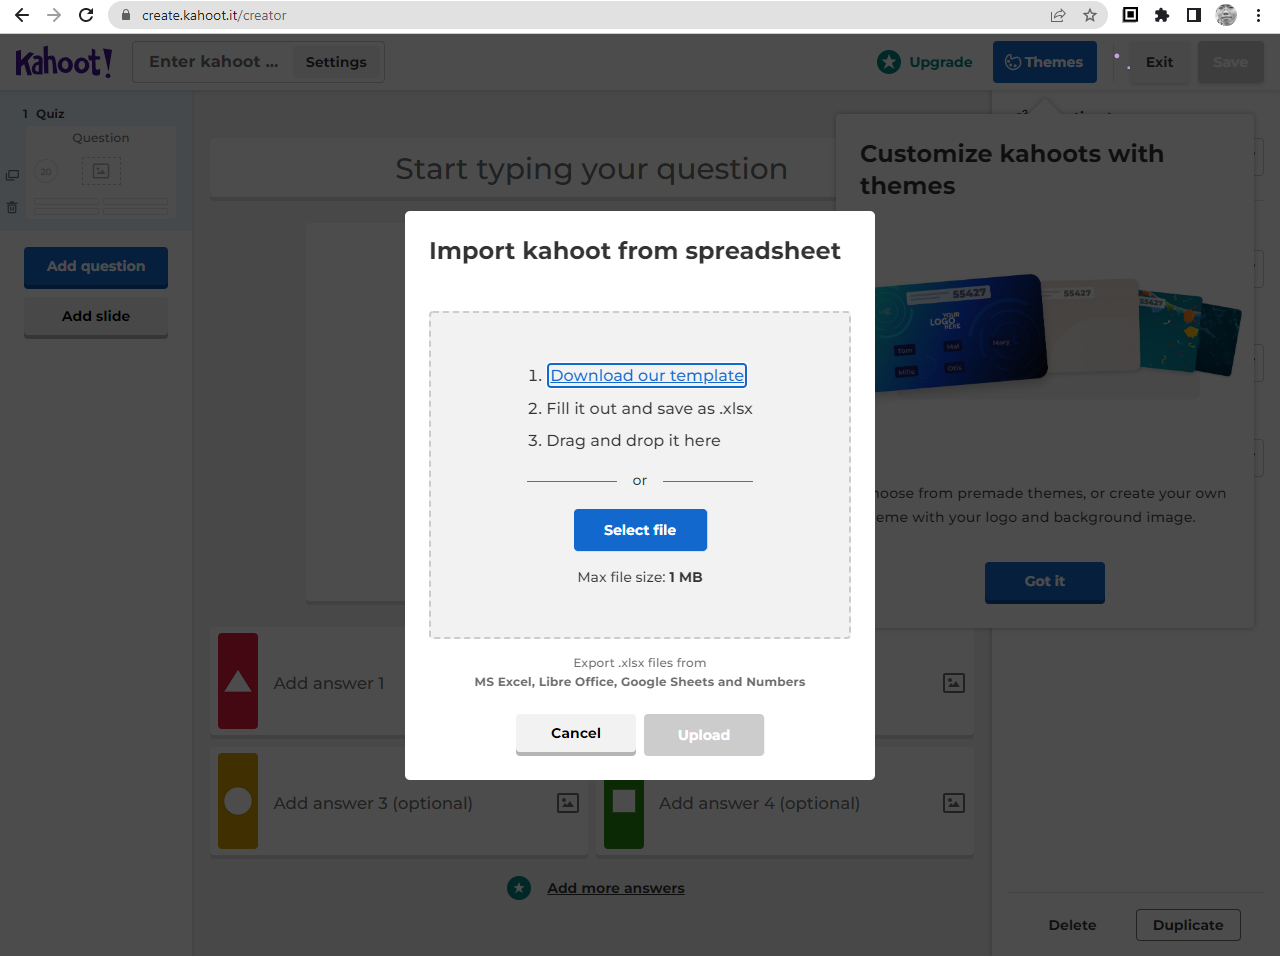Click the browser extensions puzzle icon

(1162, 15)
